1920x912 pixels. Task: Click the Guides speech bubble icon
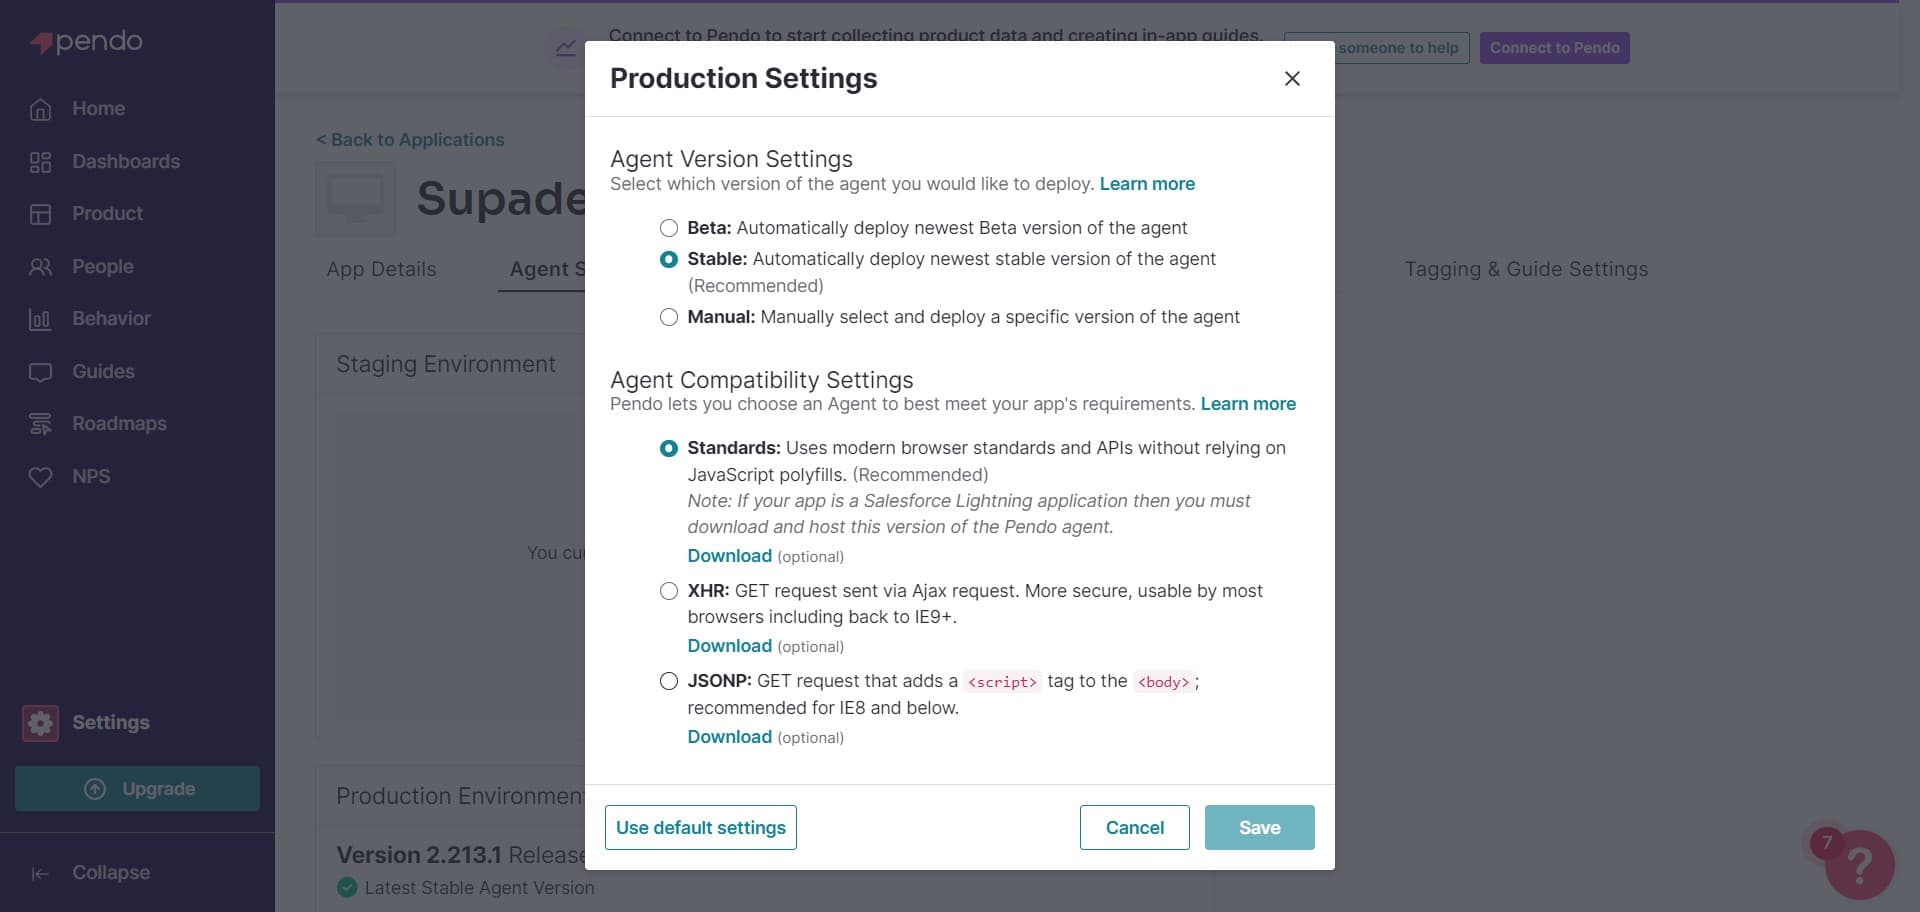coord(40,372)
